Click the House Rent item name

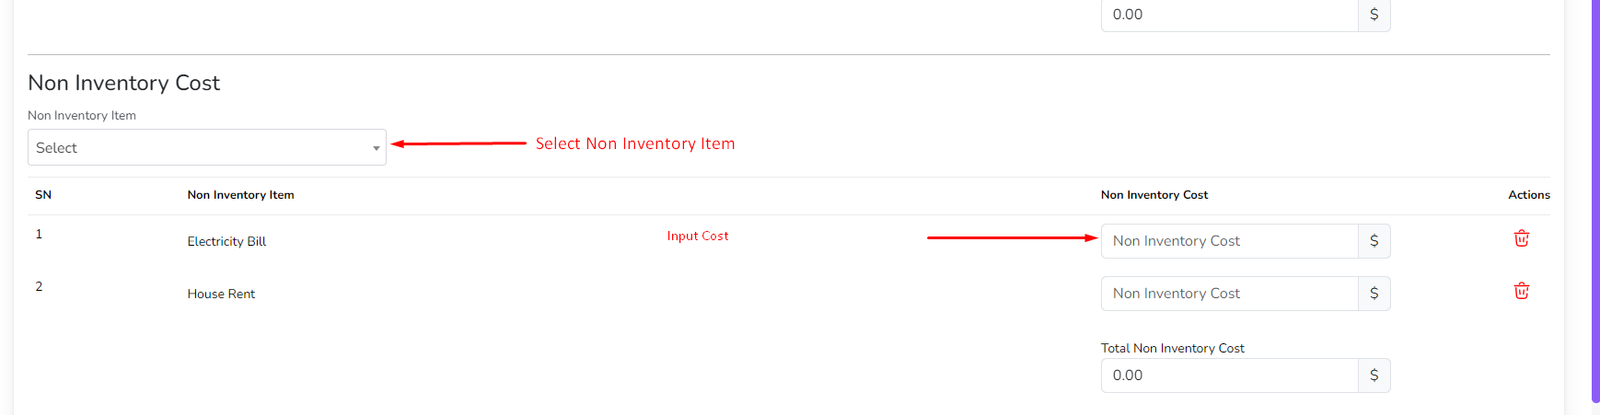pos(221,294)
